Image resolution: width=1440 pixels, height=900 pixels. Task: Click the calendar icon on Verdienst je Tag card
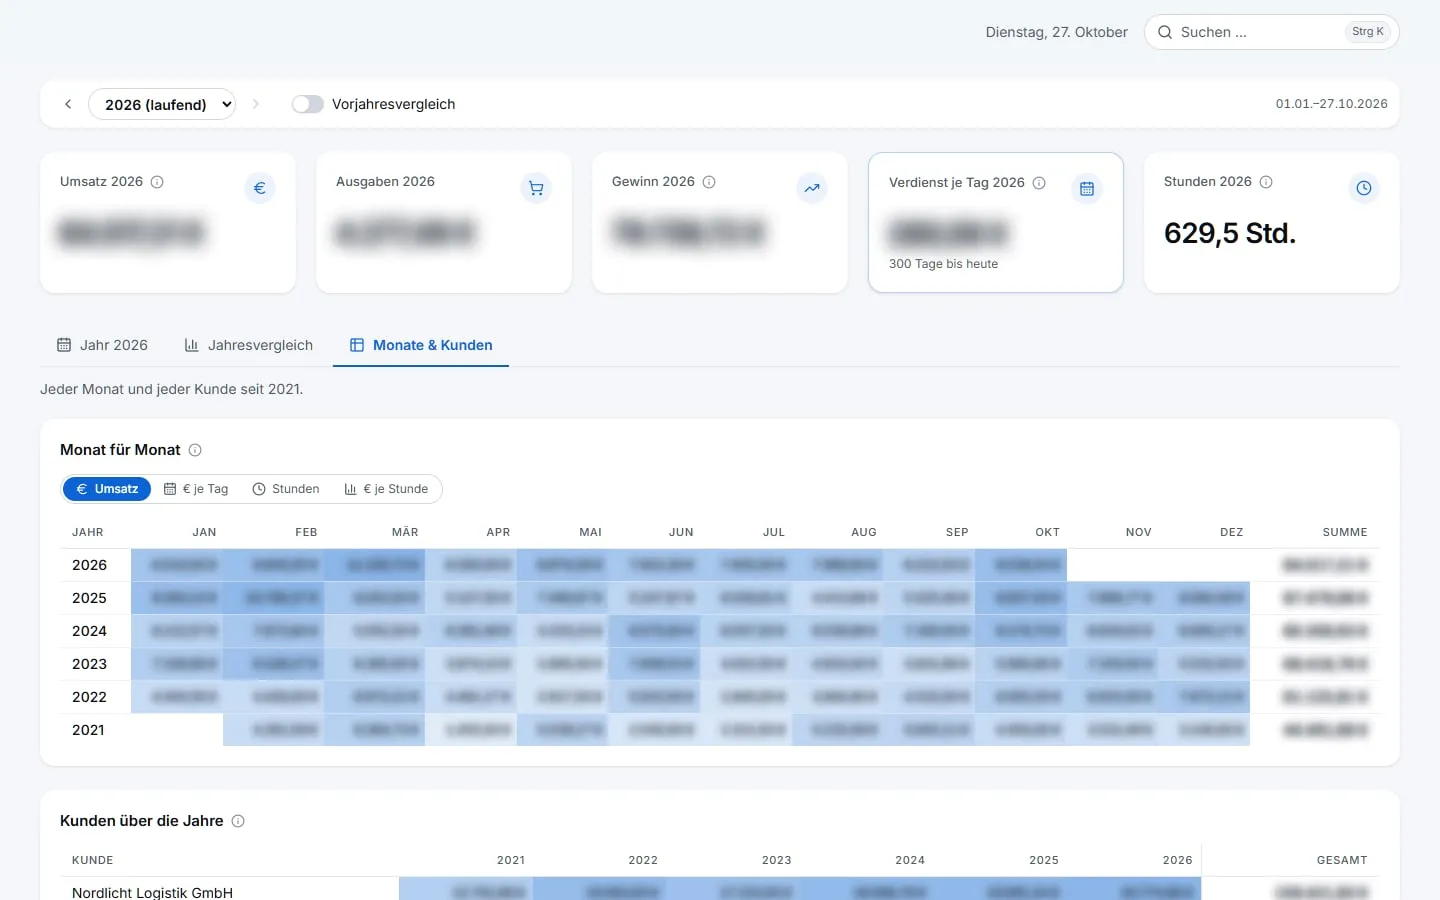coord(1087,189)
